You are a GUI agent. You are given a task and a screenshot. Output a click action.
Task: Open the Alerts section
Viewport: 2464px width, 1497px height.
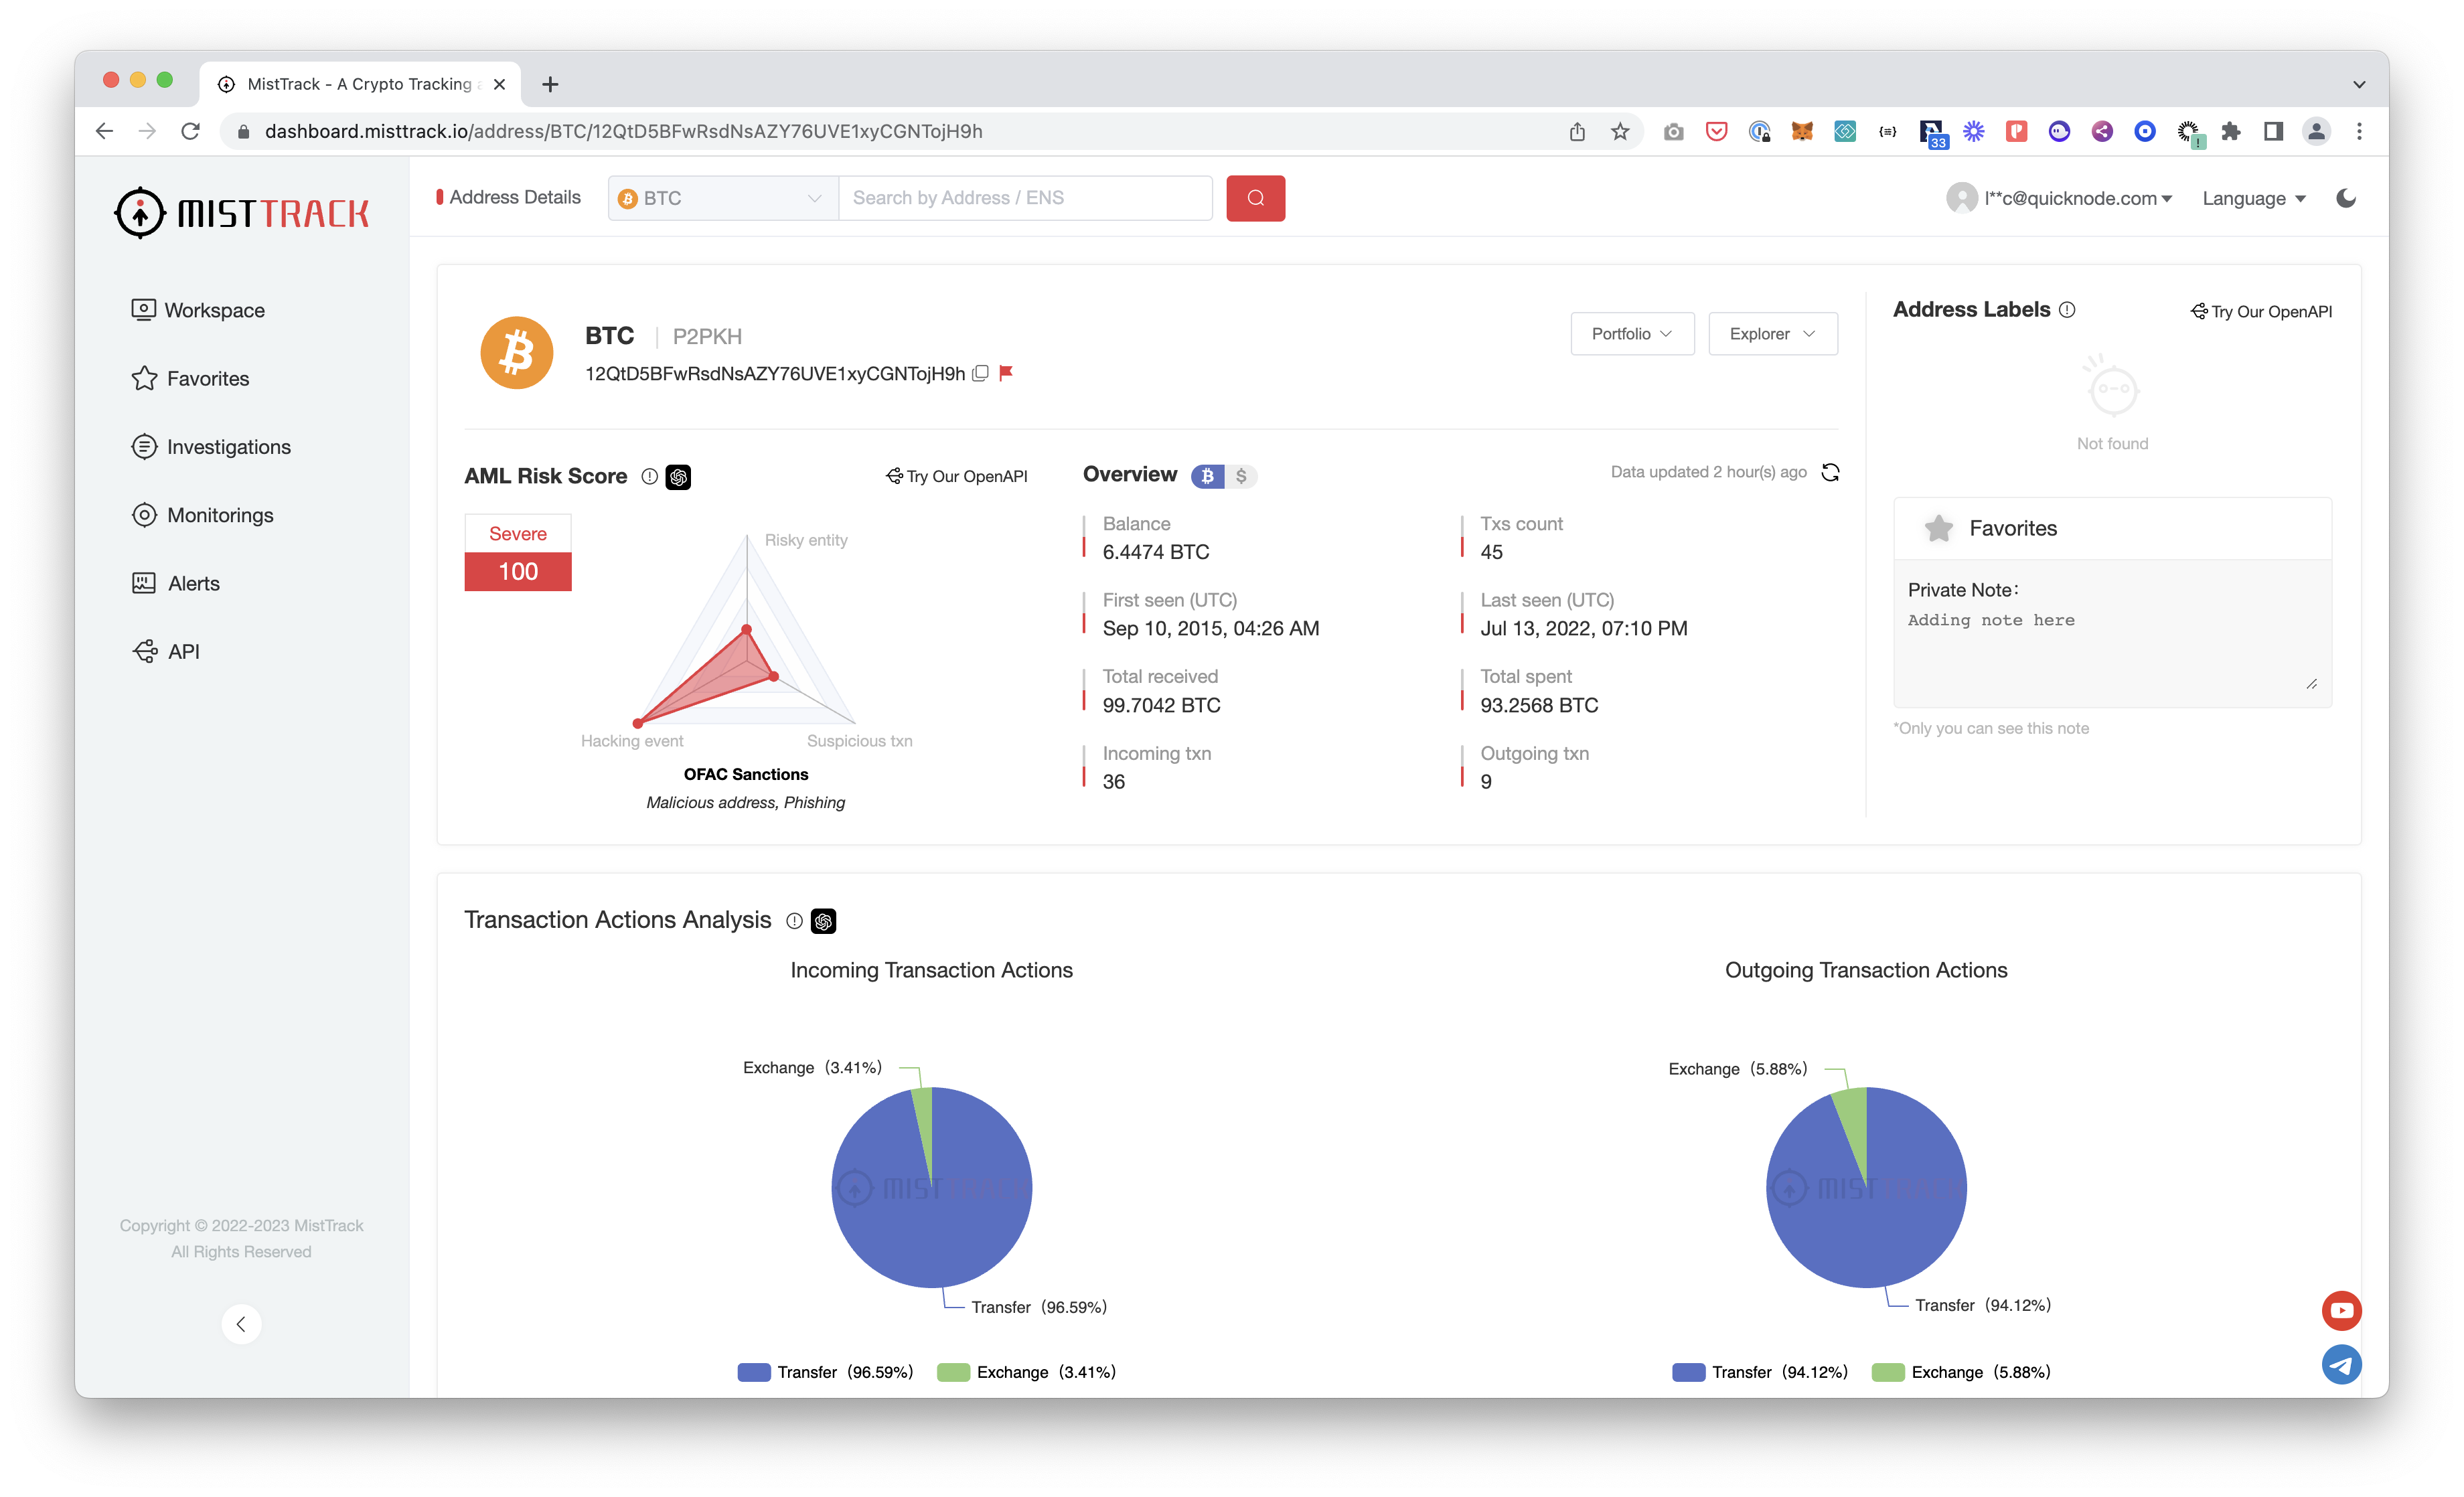[x=176, y=583]
